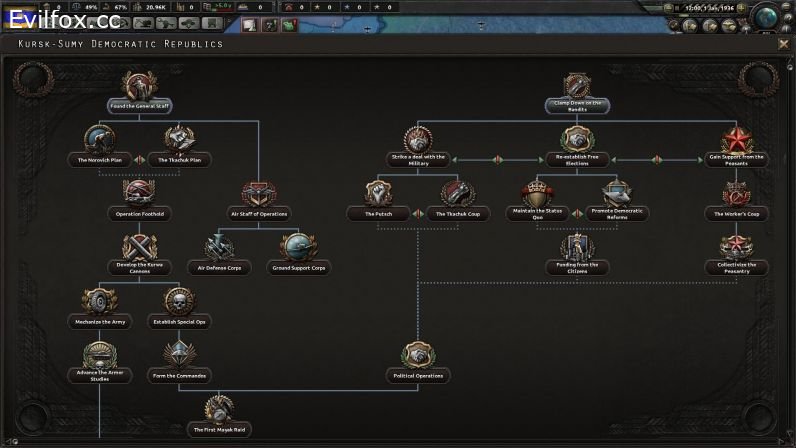Choose The Putsch focus icon
Viewport: 796px width, 448px height.
pos(377,197)
